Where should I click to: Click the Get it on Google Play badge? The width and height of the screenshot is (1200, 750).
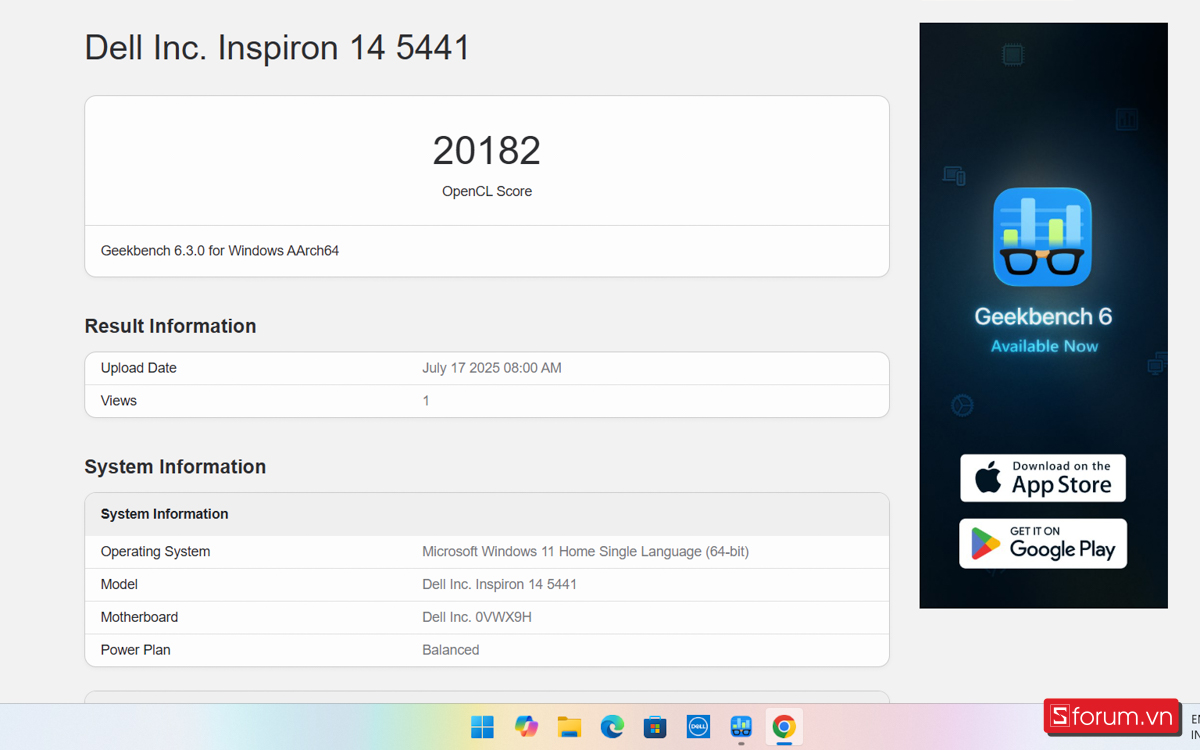click(1043, 543)
